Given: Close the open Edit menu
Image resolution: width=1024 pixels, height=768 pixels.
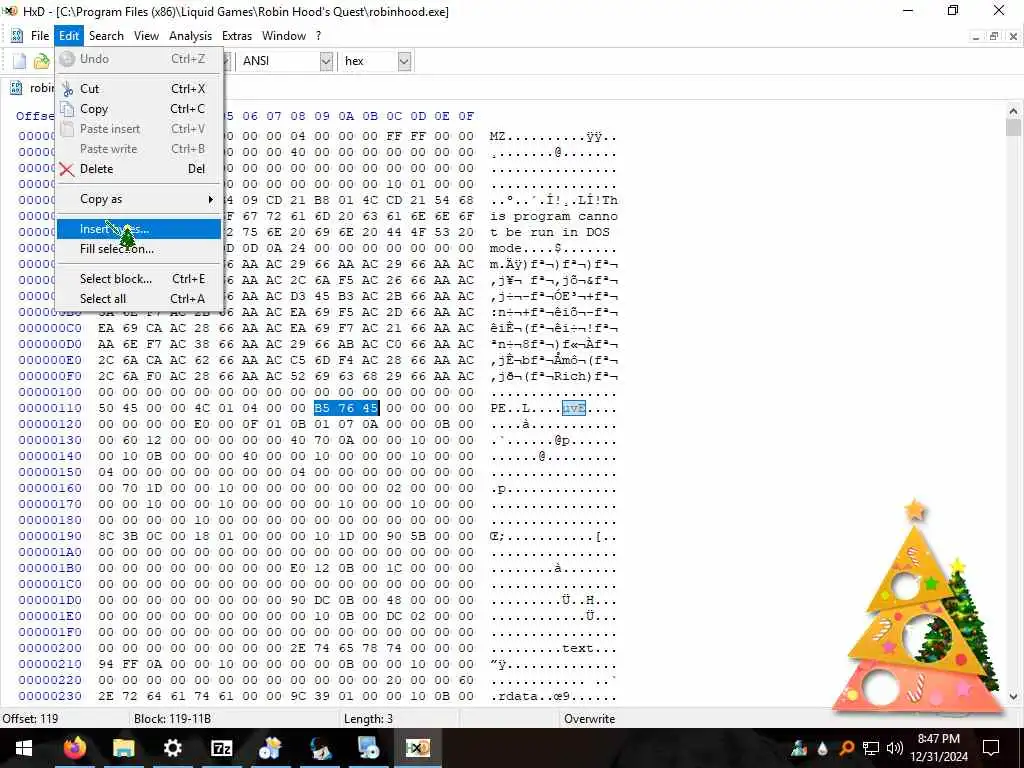Looking at the screenshot, I should click(x=69, y=36).
